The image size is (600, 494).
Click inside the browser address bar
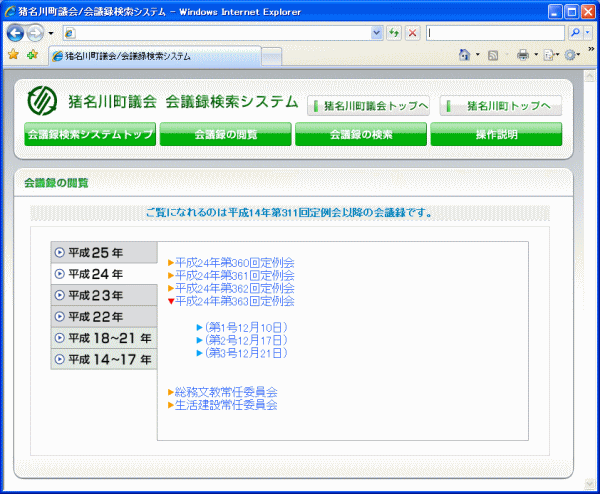coord(217,33)
